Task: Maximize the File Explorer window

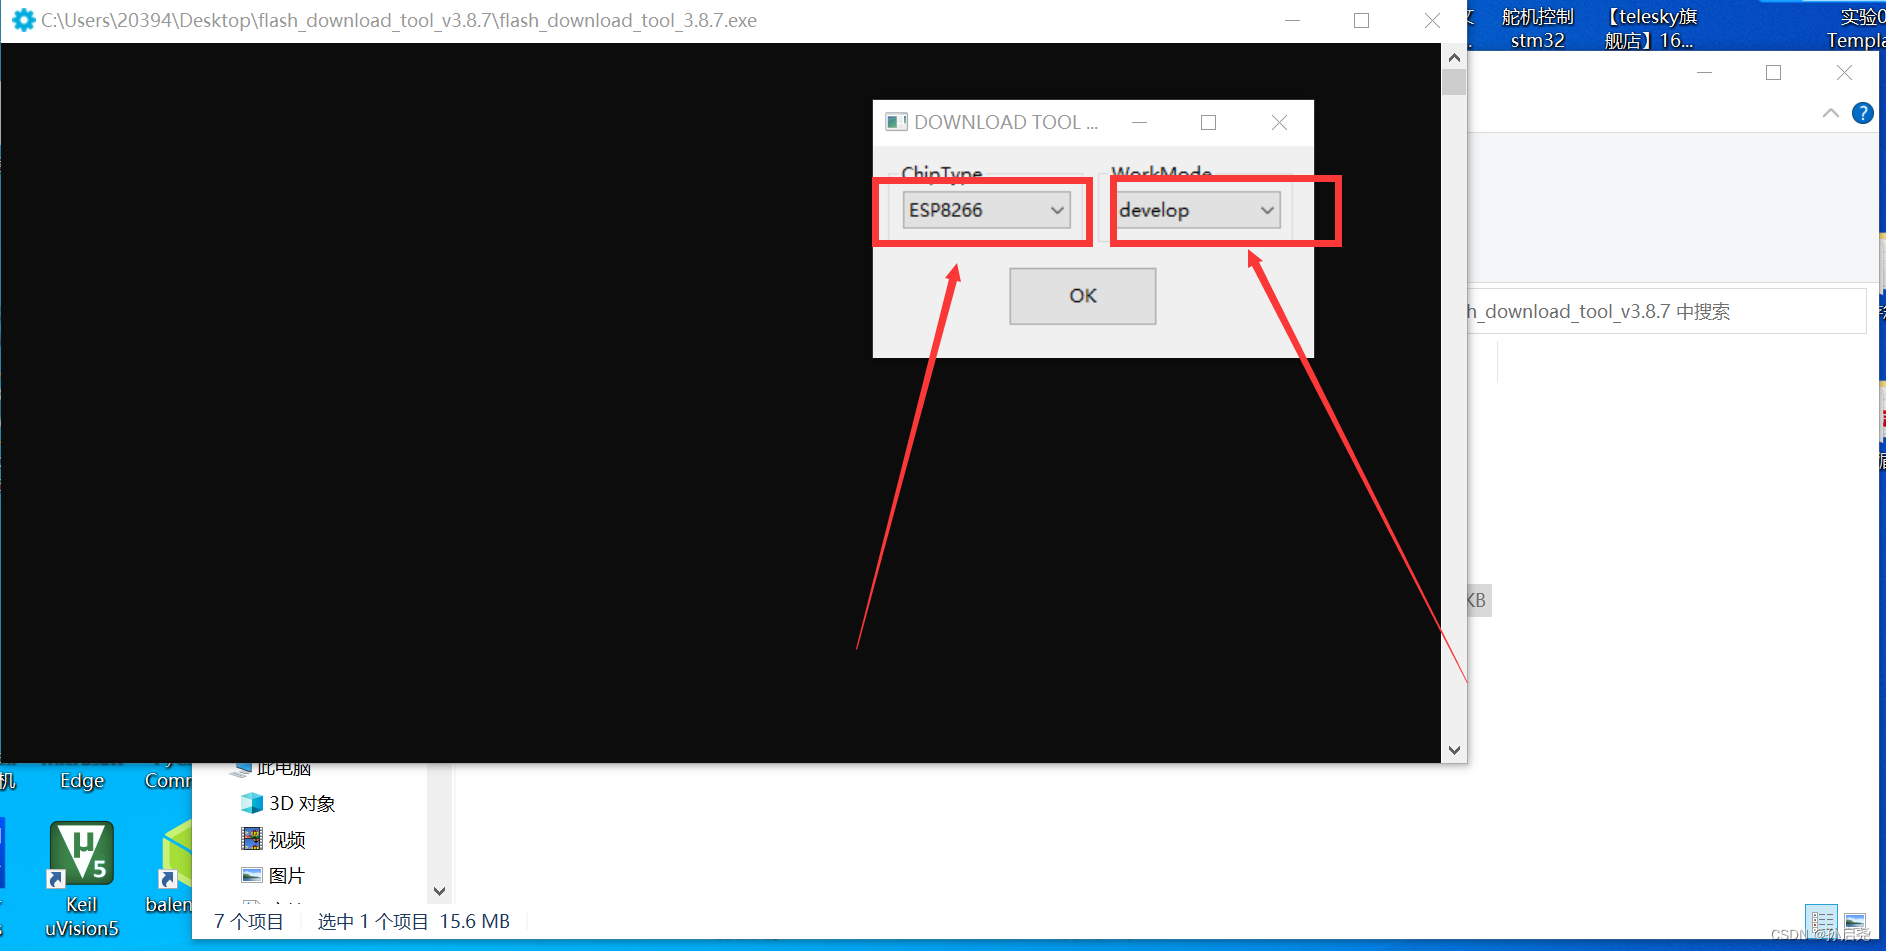Action: point(1773,72)
